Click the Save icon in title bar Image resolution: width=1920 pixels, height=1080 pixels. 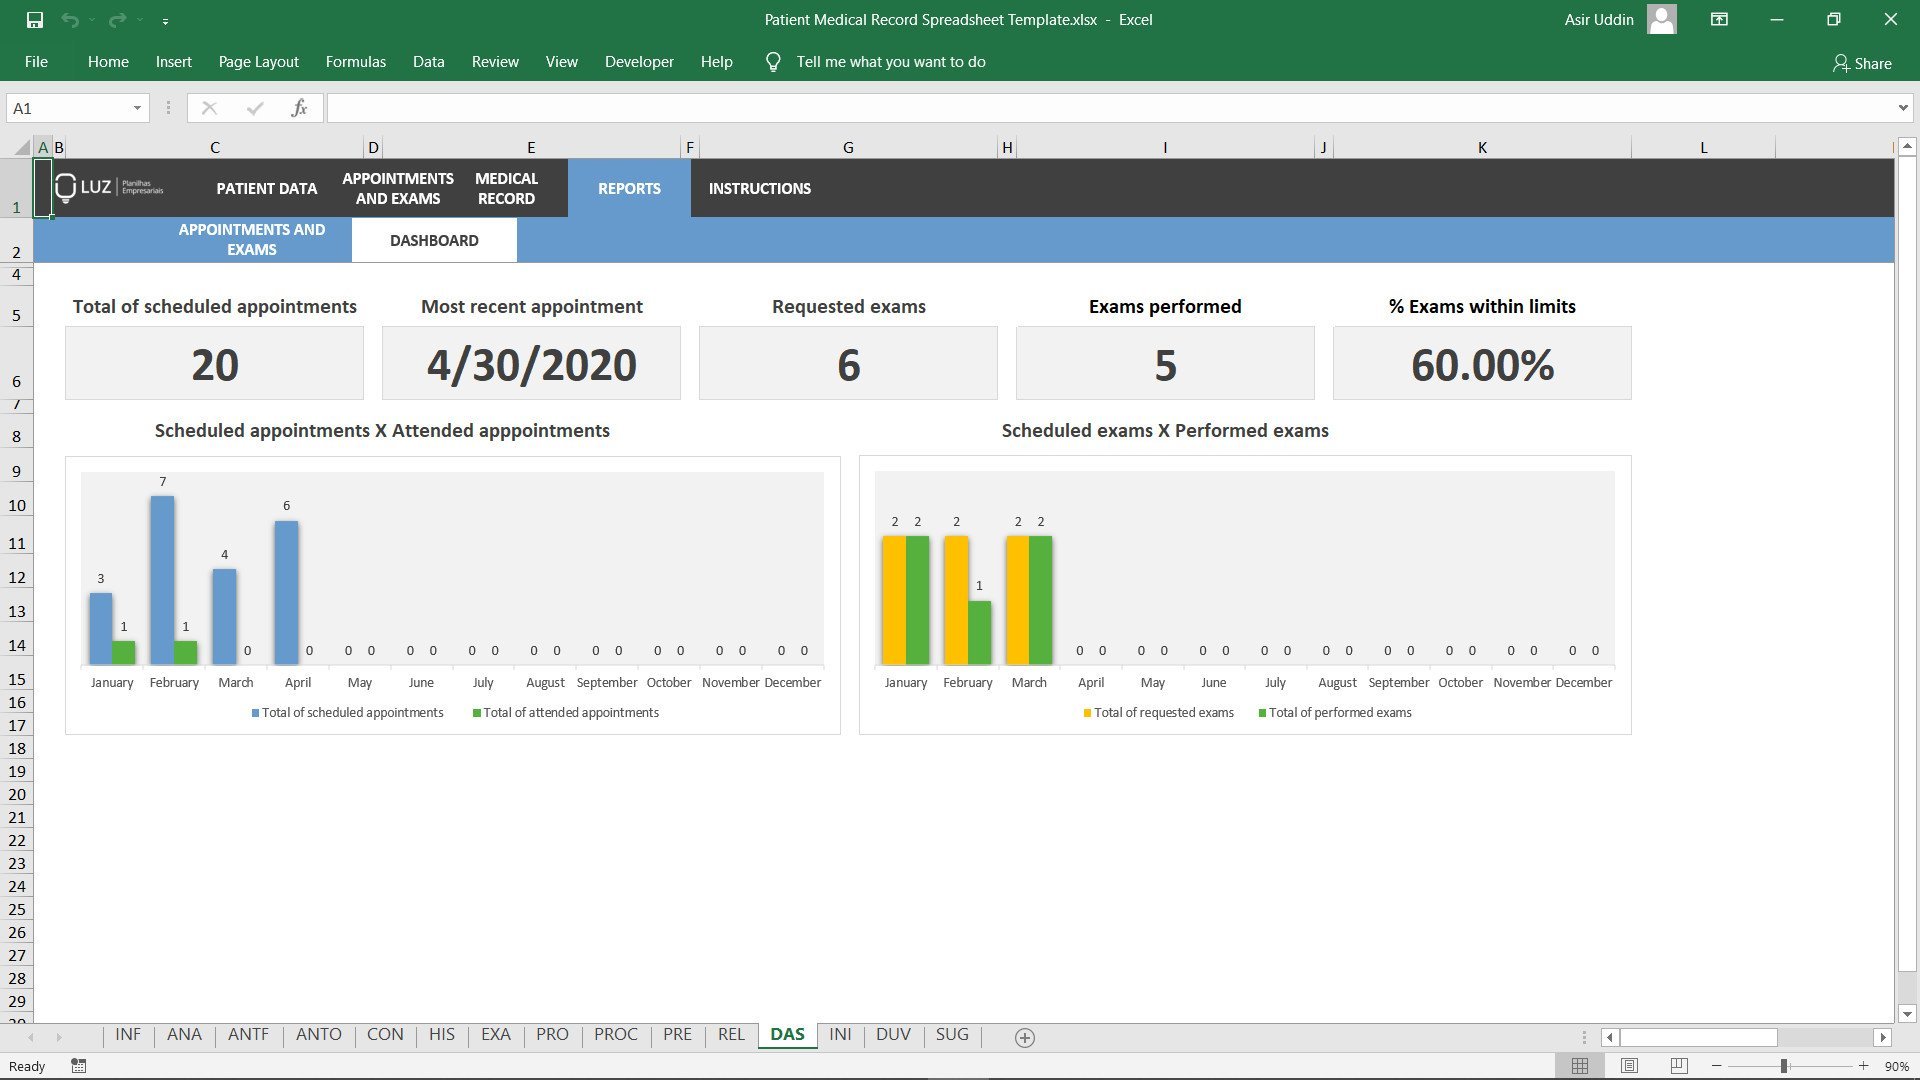(34, 20)
